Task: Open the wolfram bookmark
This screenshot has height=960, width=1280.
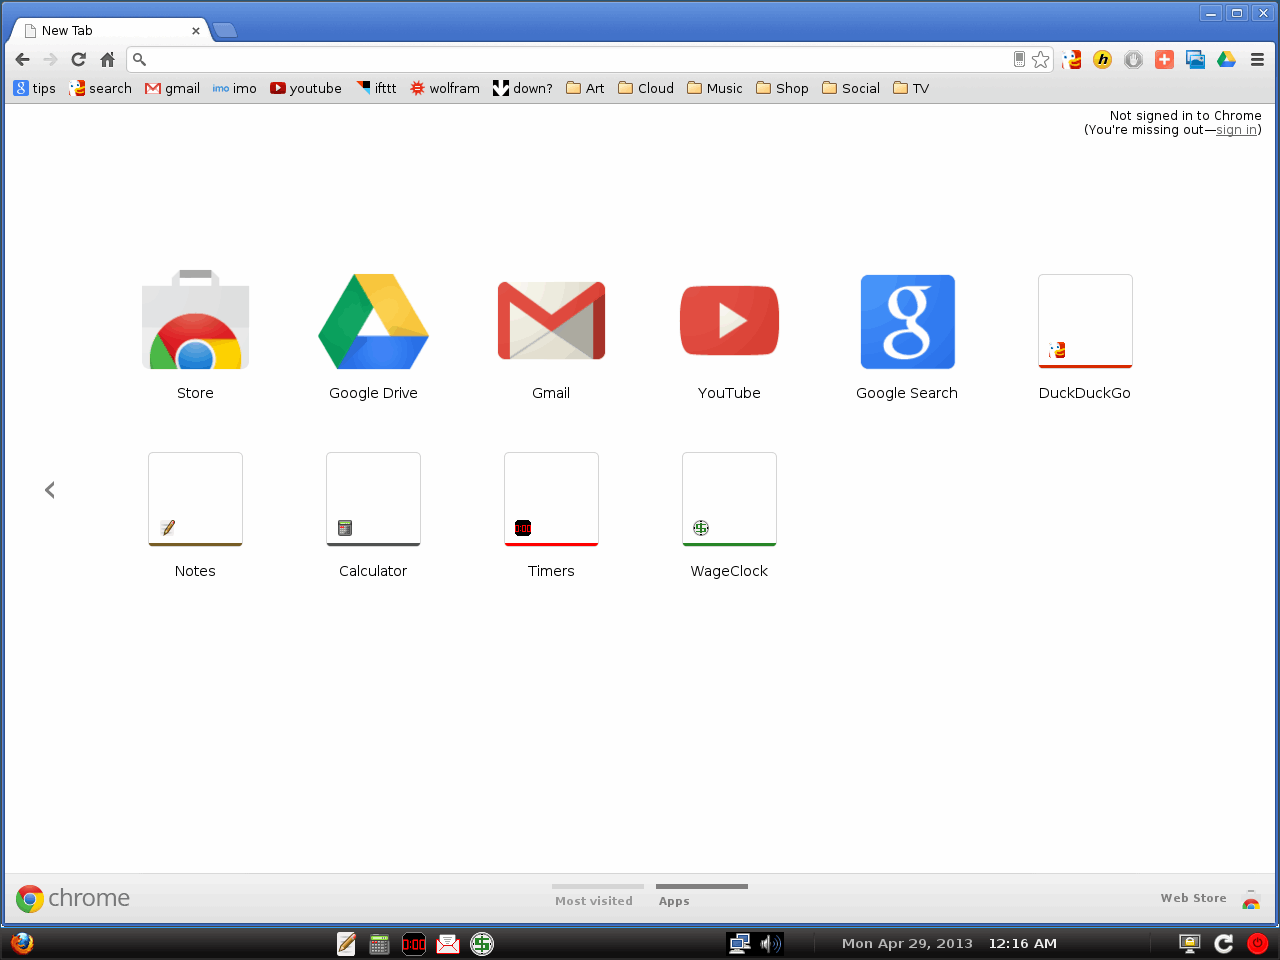Action: pyautogui.click(x=445, y=88)
